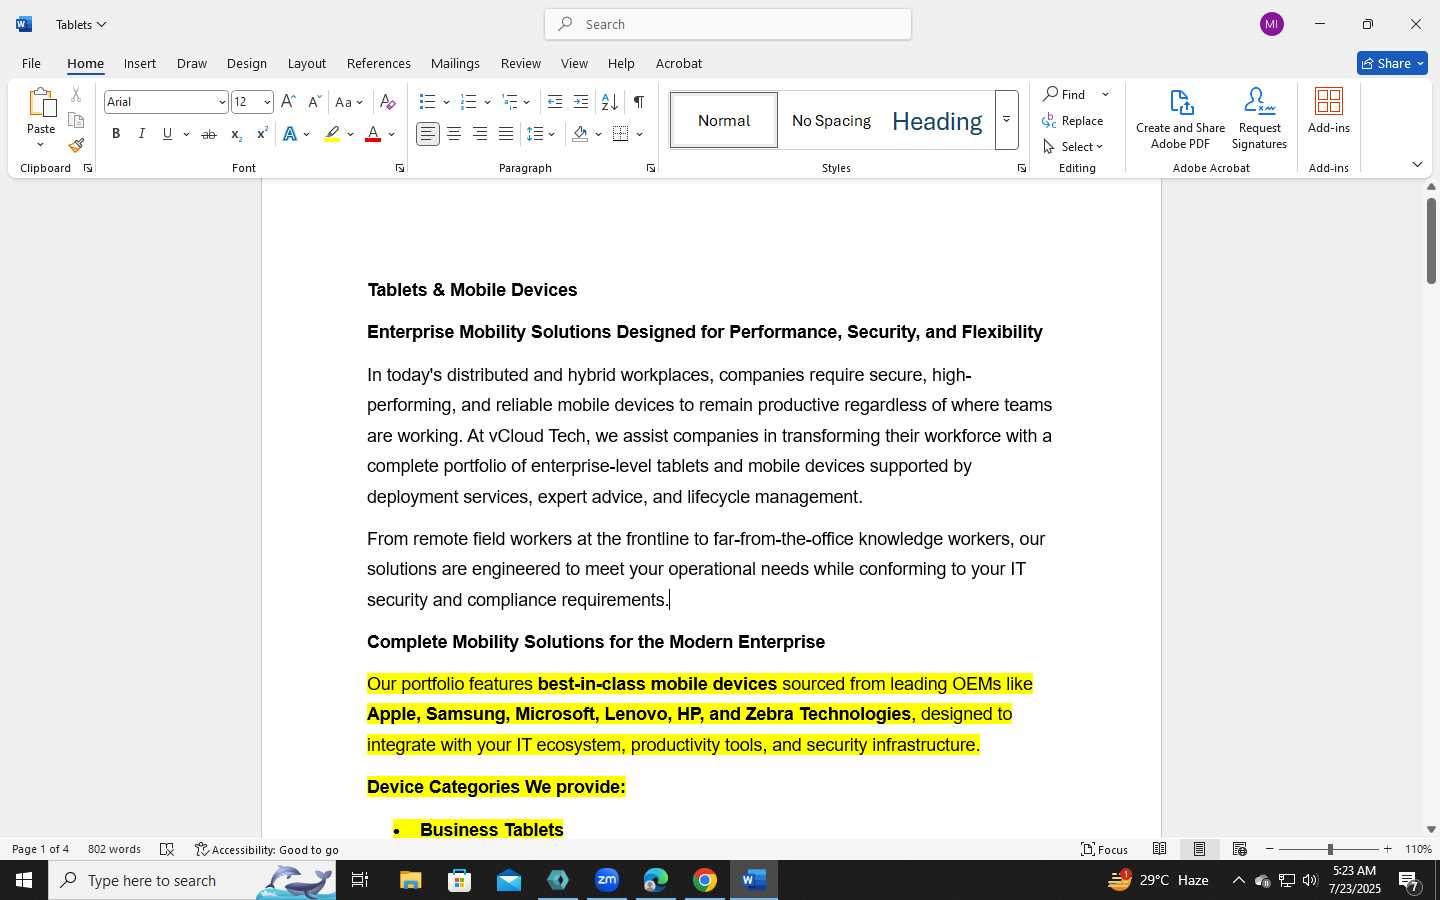Click the 802 words count
Viewport: 1440px width, 900px height.
[114, 849]
